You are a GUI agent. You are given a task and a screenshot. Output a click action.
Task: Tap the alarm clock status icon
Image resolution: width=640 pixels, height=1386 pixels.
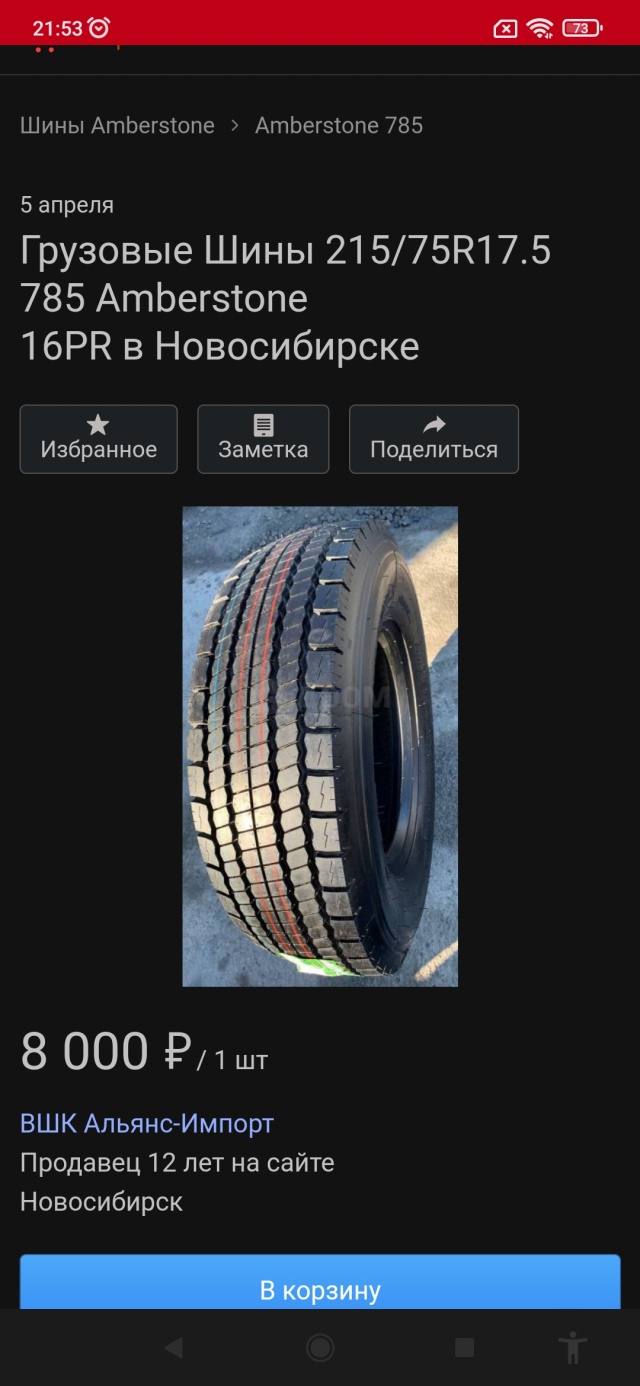point(99,28)
